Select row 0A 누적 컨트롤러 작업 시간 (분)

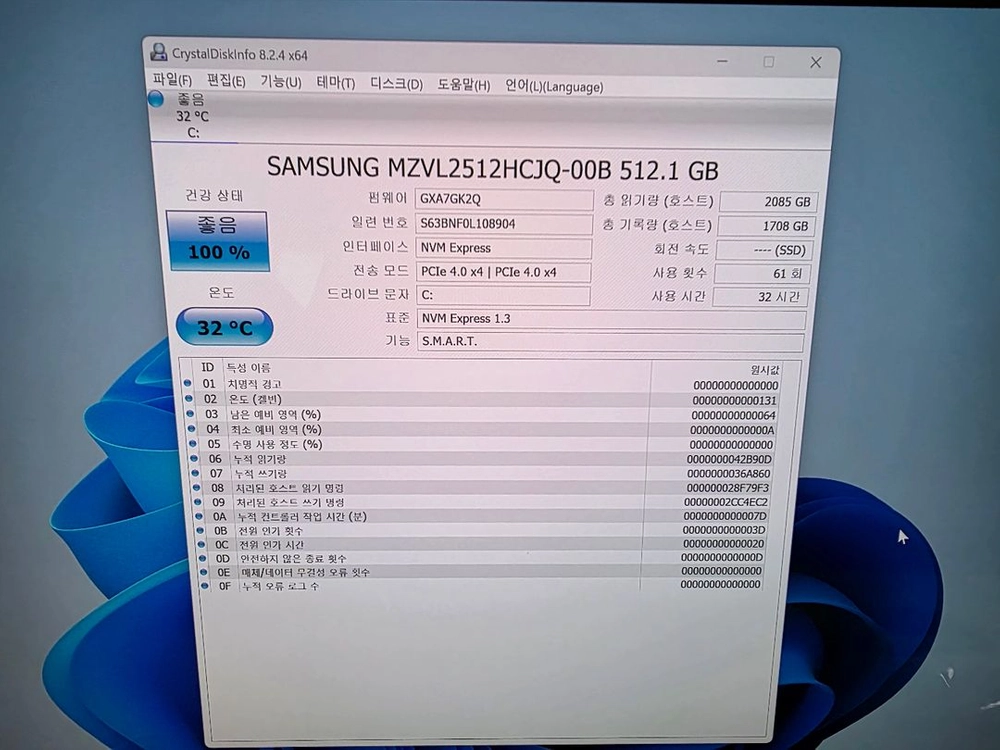[483, 516]
